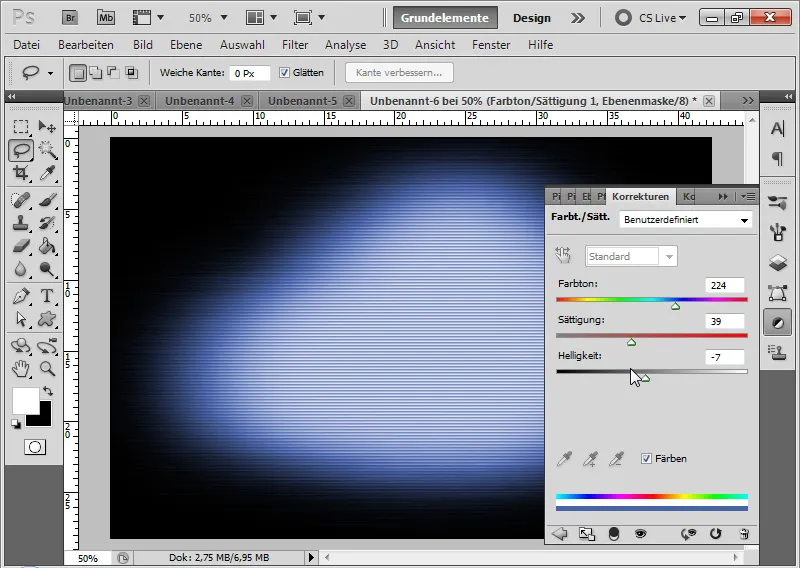
Task: Select the 3D Camera Rotate tool
Action: tap(47, 345)
